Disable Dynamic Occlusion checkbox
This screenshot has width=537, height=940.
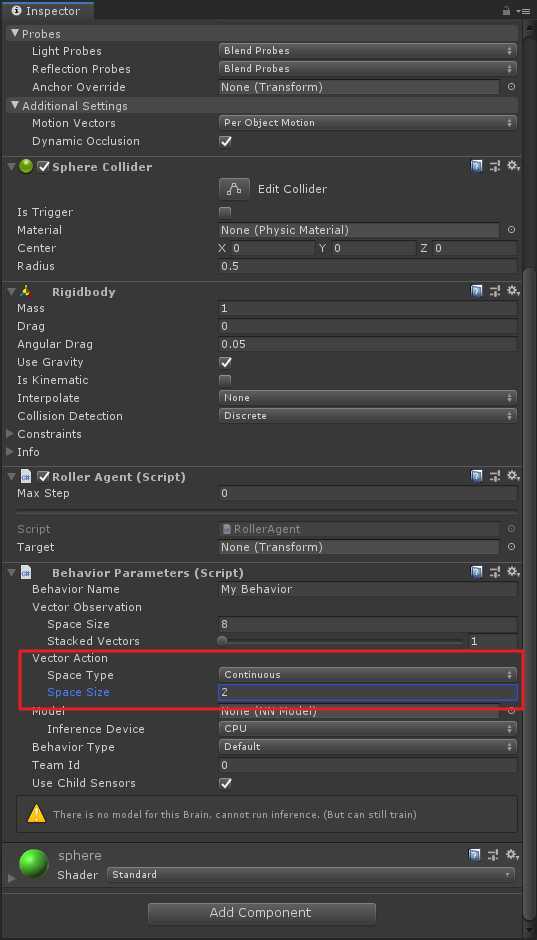click(225, 141)
